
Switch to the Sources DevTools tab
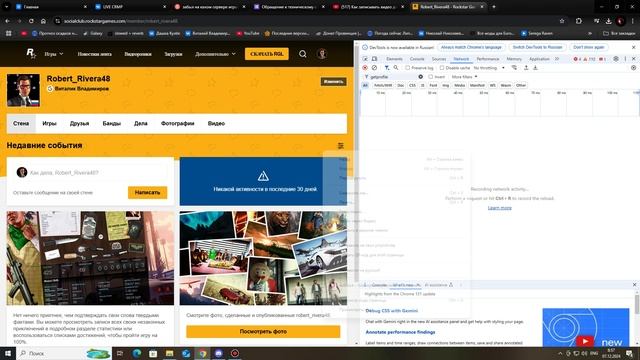point(439,59)
